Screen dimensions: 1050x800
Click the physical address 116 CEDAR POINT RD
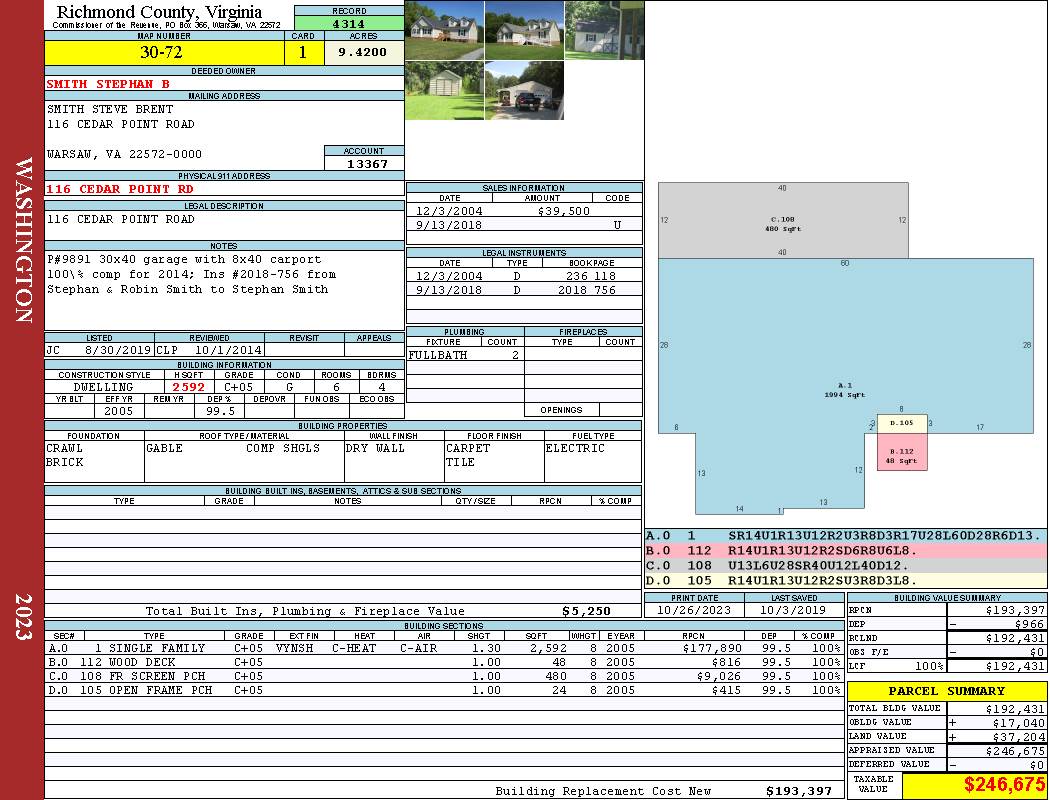(120, 189)
